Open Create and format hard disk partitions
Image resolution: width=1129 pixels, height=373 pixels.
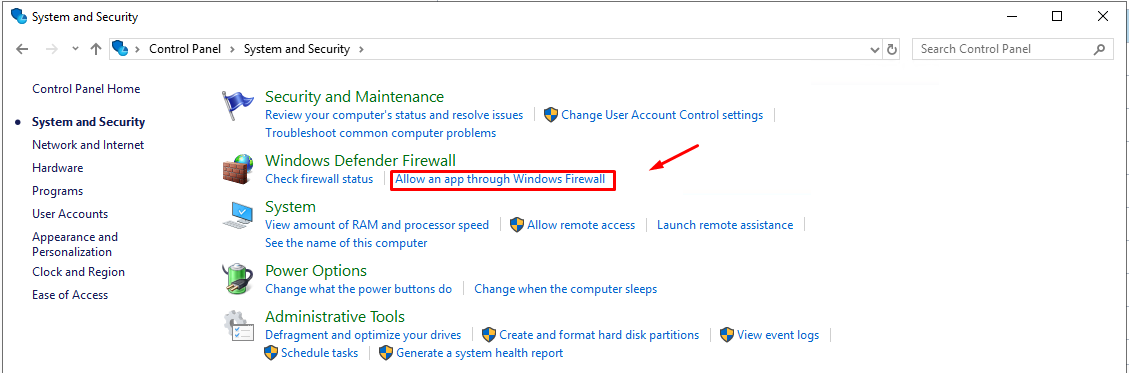coord(599,335)
